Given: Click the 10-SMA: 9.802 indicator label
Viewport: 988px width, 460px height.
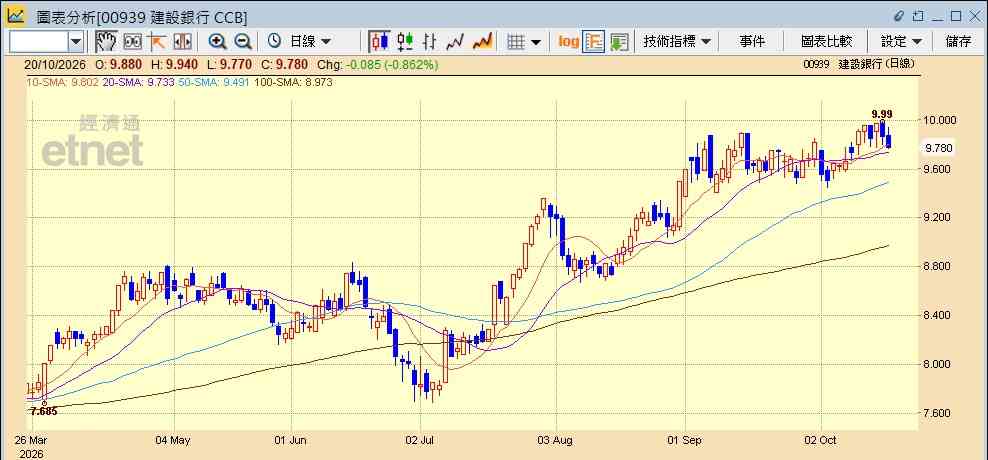Looking at the screenshot, I should click(x=62, y=82).
